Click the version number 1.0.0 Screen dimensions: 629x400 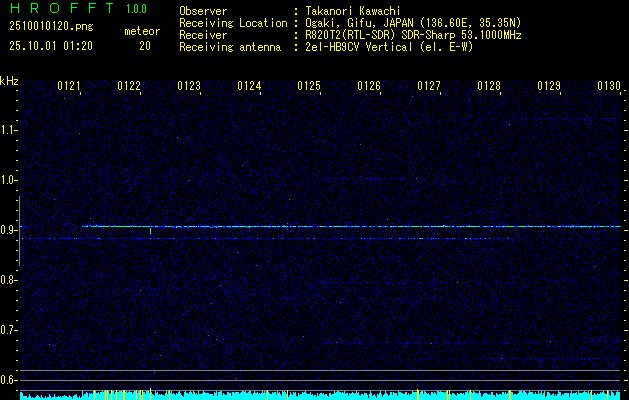[x=136, y=9]
